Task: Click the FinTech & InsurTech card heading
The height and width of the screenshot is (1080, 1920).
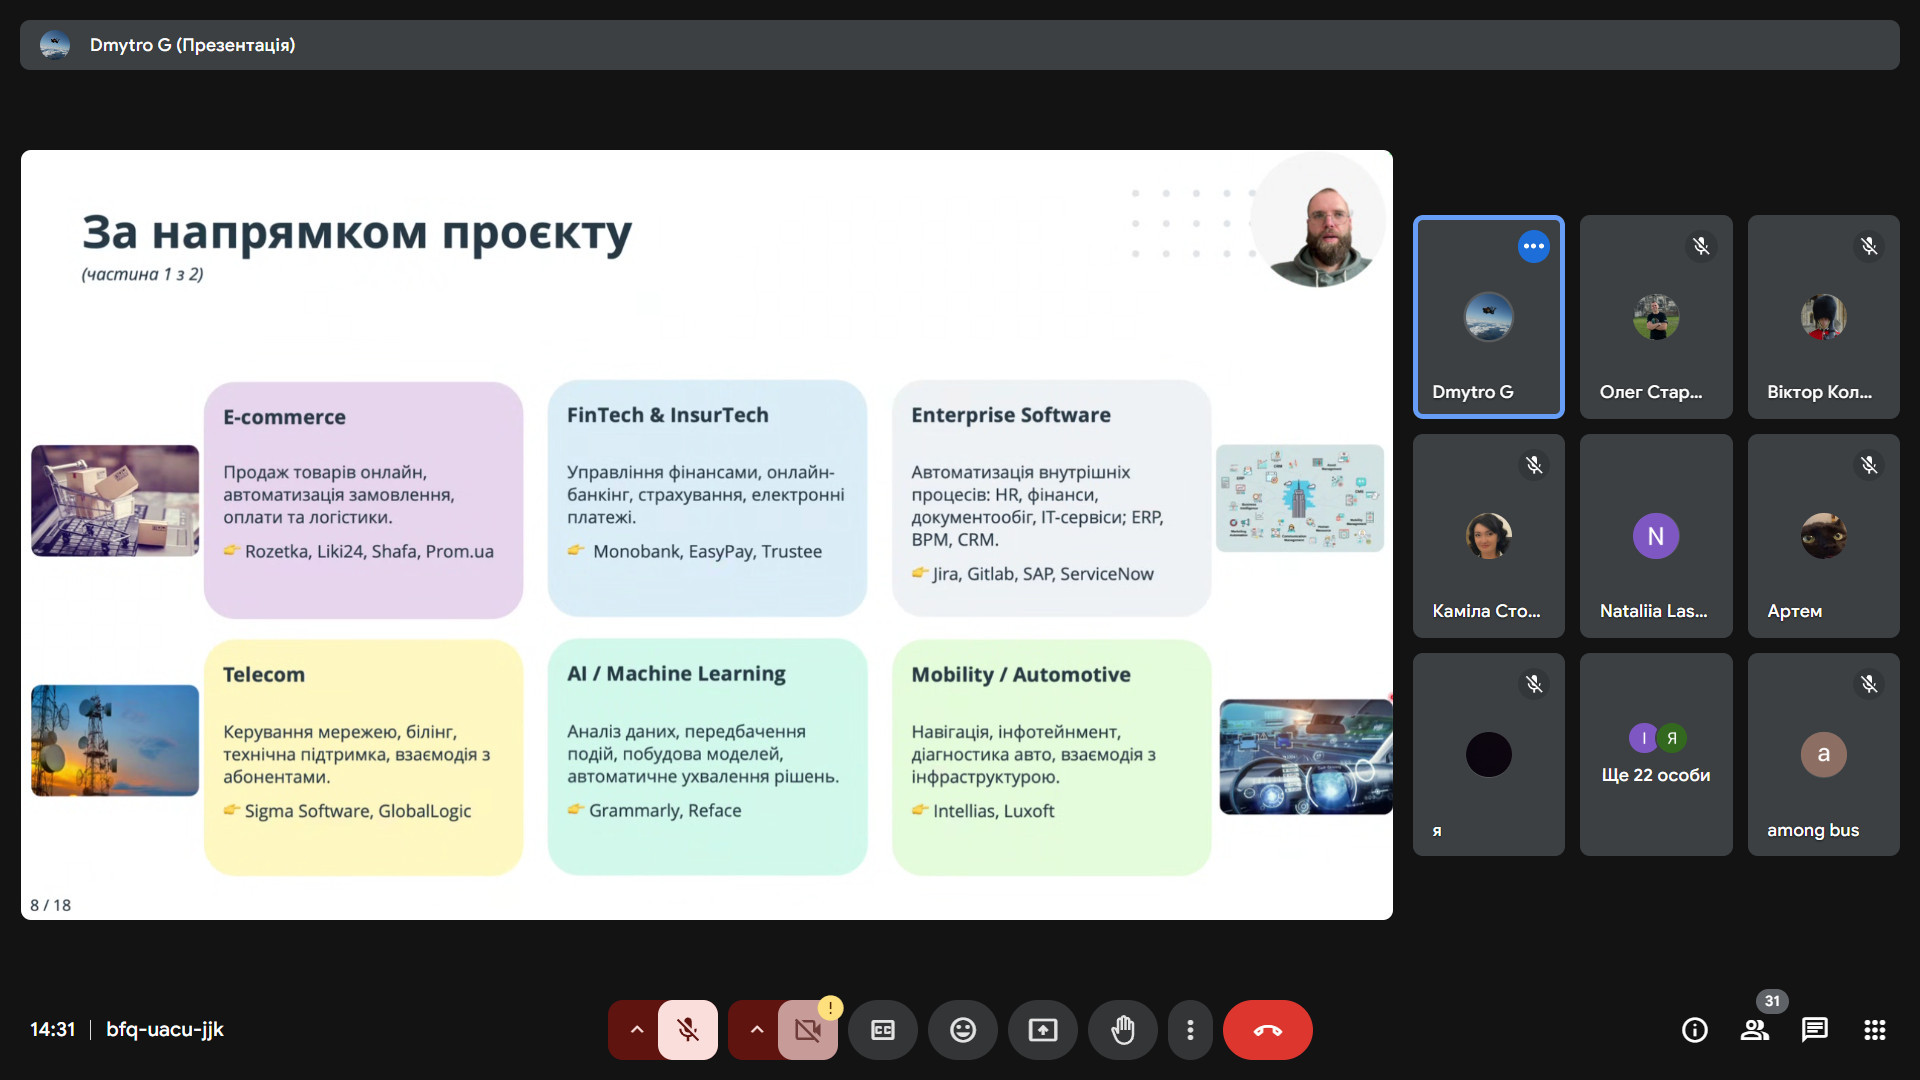Action: click(668, 415)
